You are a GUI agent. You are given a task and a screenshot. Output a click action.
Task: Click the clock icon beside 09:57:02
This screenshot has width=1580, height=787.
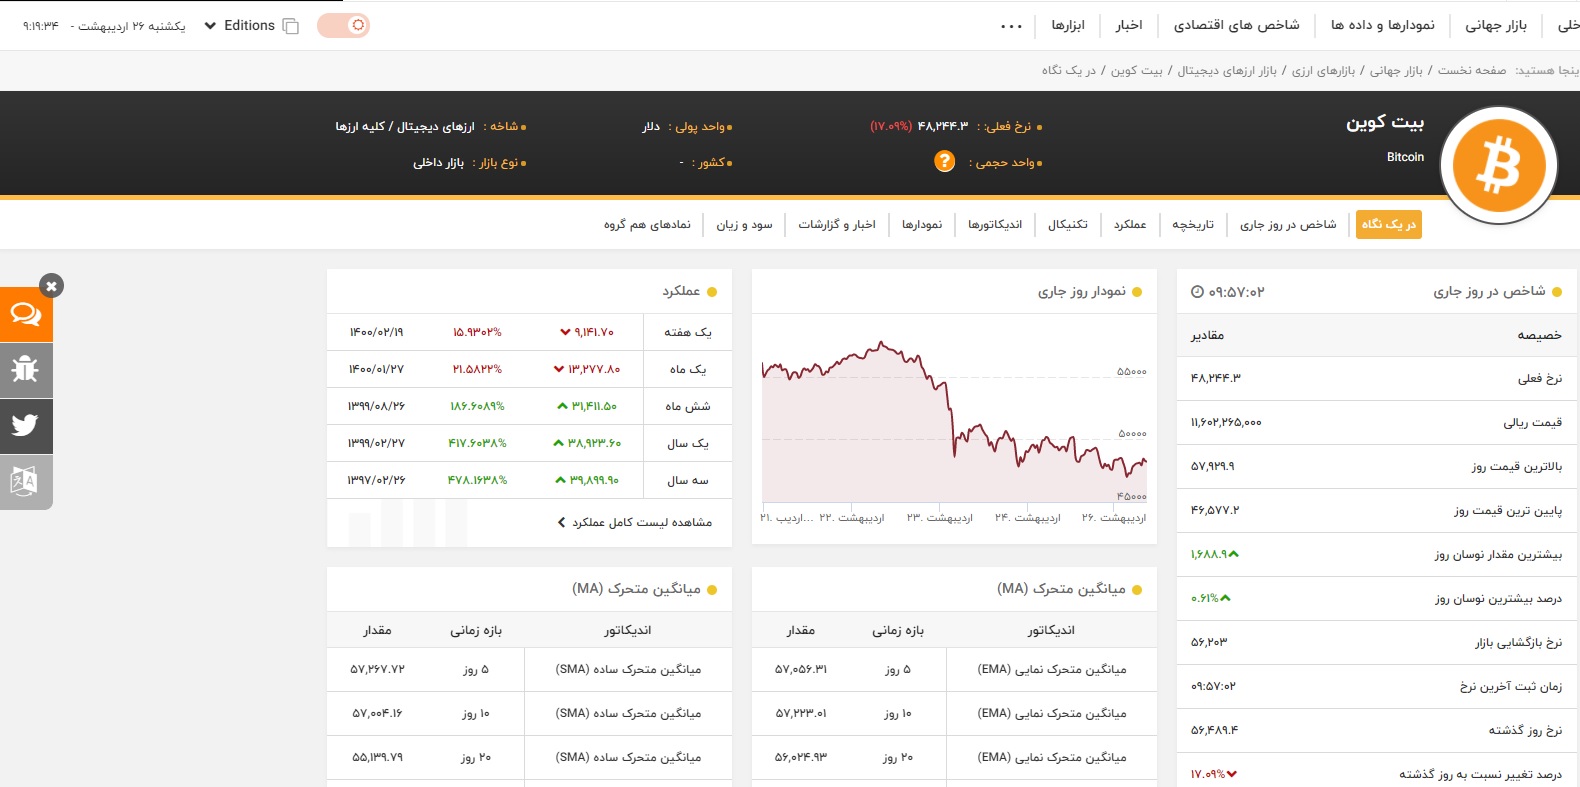pyautogui.click(x=1197, y=292)
